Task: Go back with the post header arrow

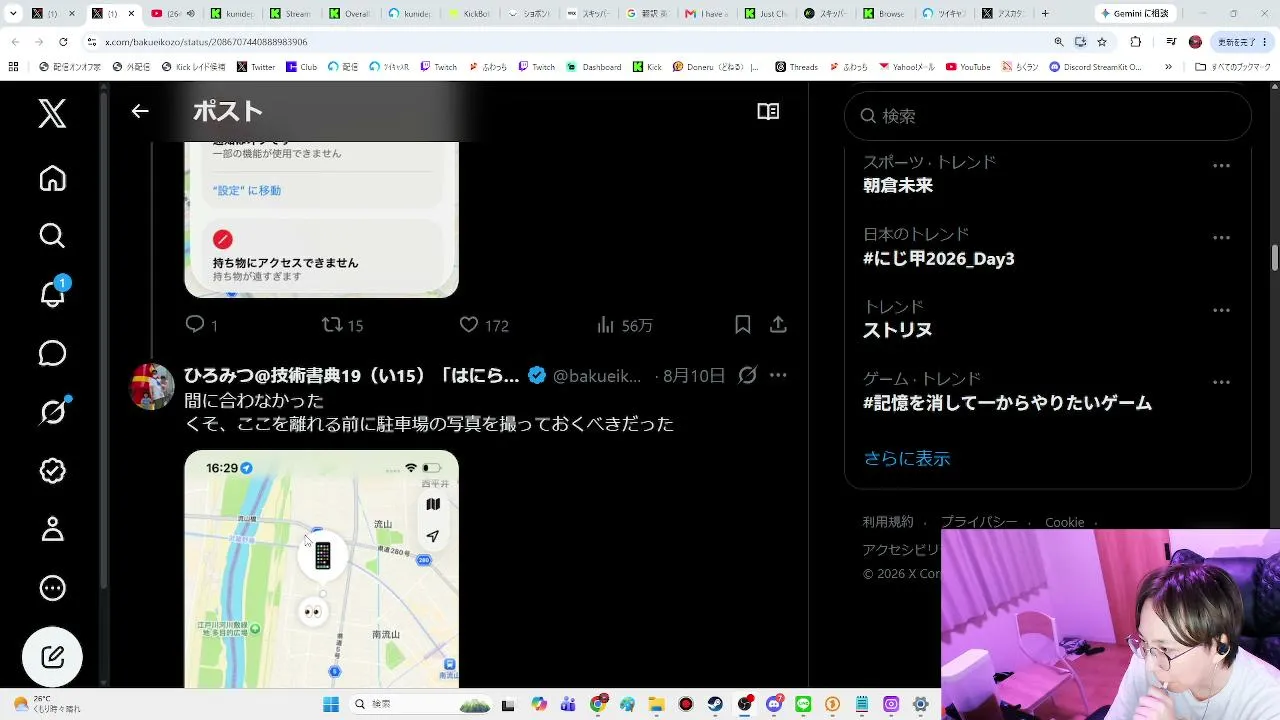Action: click(x=140, y=111)
